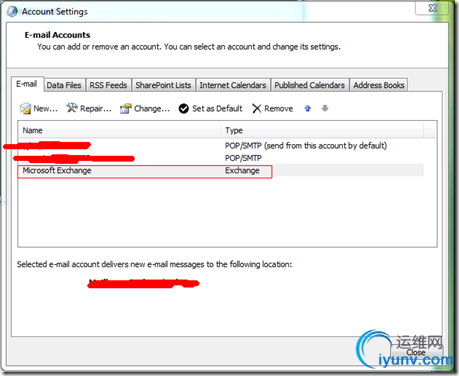Switch to Address Books tab
This screenshot has width=459, height=376.
(x=379, y=85)
